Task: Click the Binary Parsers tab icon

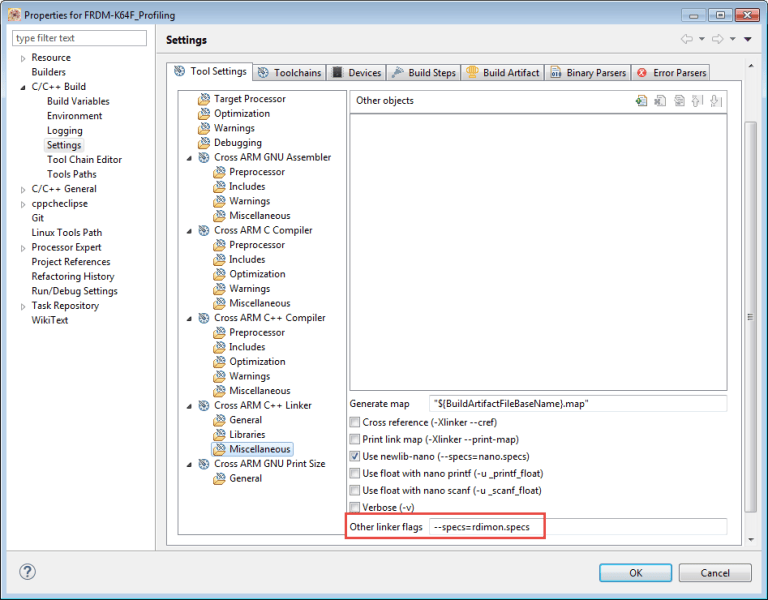Action: tap(555, 73)
